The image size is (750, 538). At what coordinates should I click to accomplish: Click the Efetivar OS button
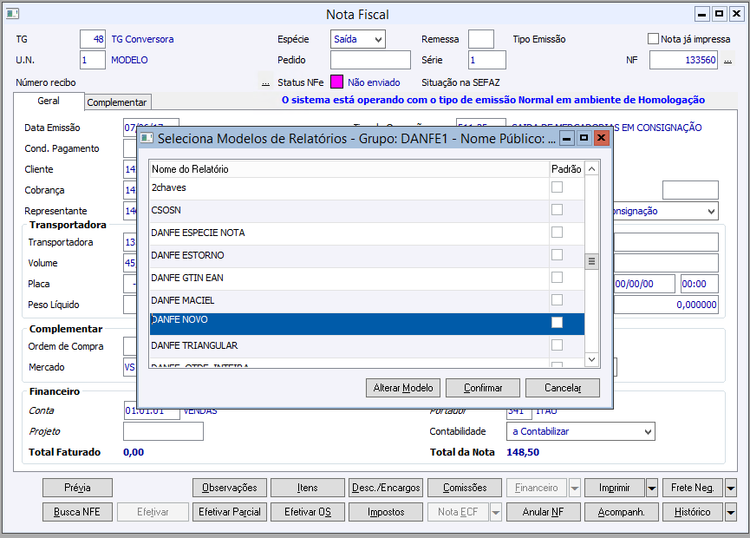point(308,512)
